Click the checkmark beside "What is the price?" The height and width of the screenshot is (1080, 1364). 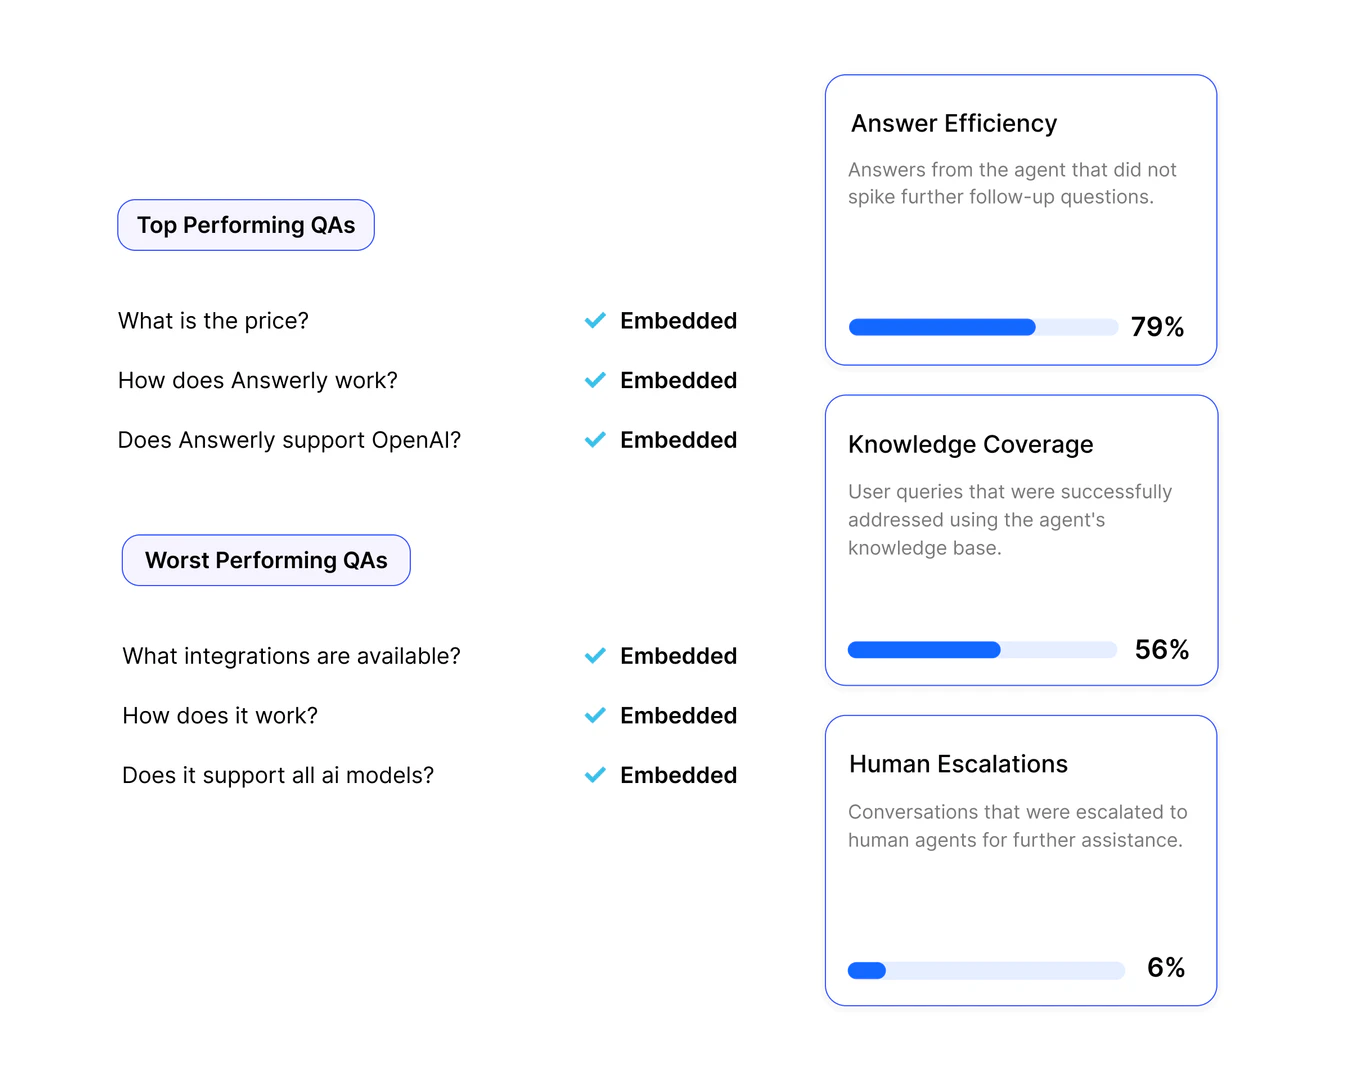click(x=594, y=321)
